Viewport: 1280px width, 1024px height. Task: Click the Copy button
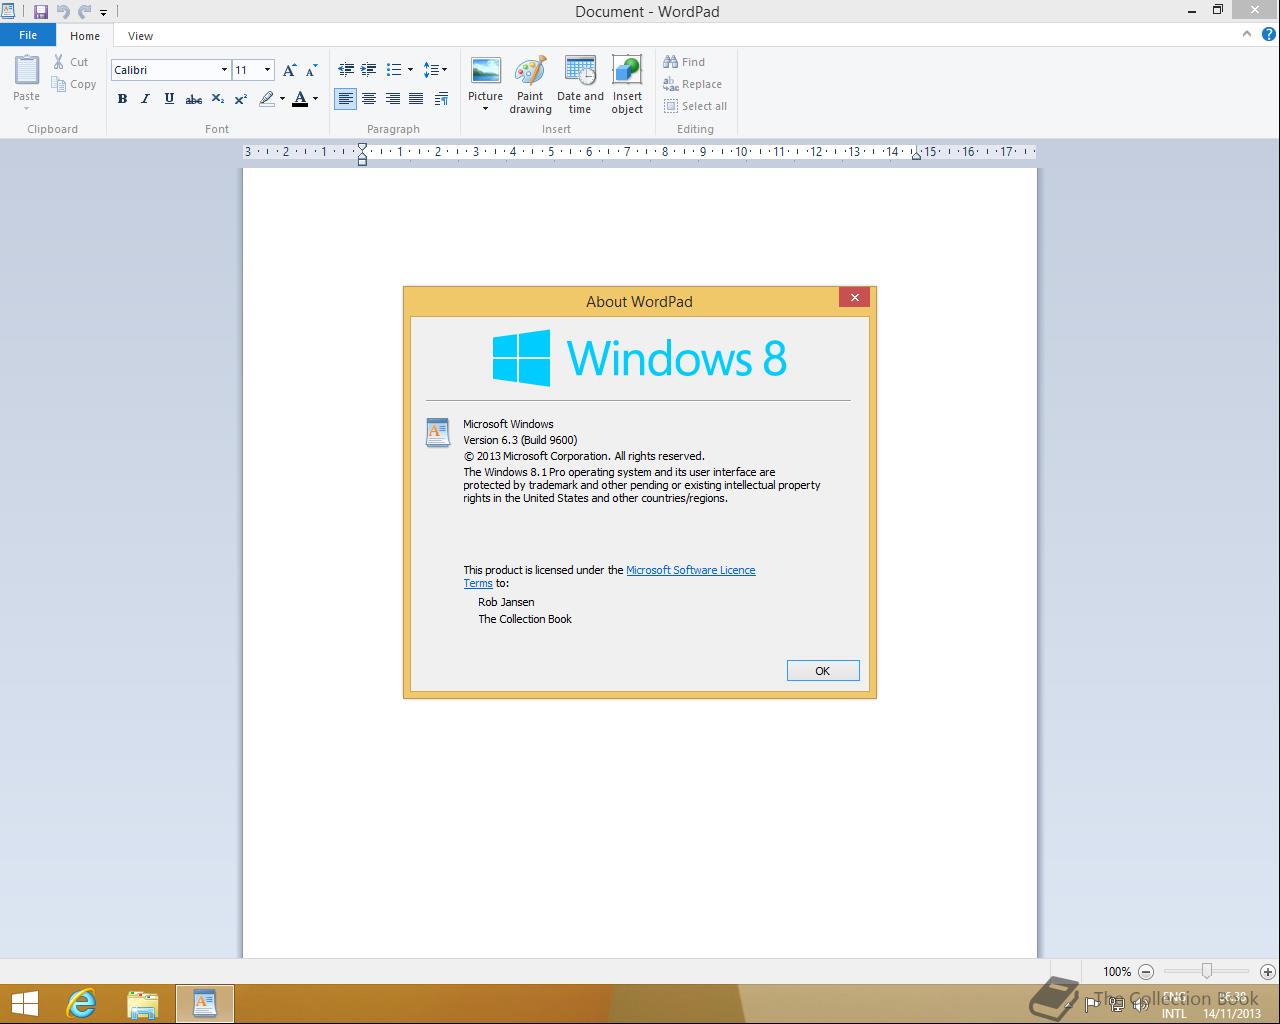(x=74, y=84)
